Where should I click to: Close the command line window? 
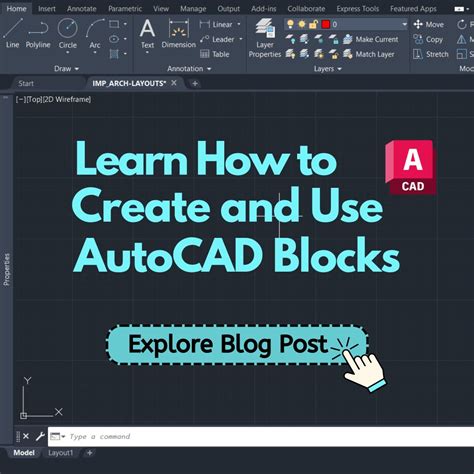coord(26,436)
